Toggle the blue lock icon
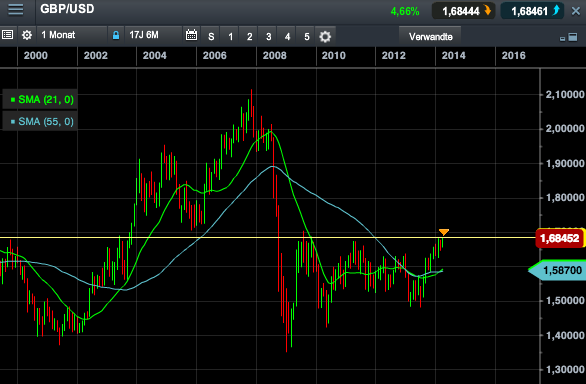The width and height of the screenshot is (586, 384). 116,36
